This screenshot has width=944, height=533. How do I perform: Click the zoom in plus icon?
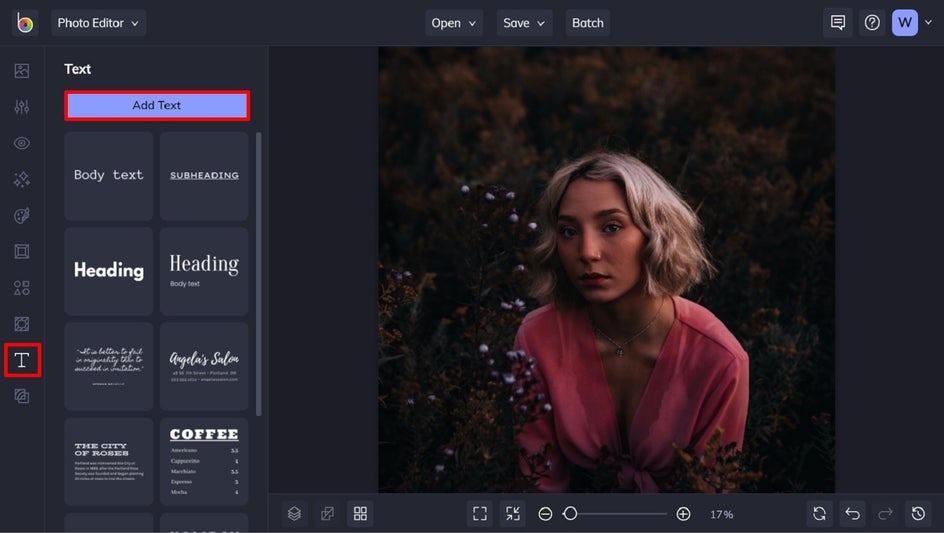pos(683,514)
